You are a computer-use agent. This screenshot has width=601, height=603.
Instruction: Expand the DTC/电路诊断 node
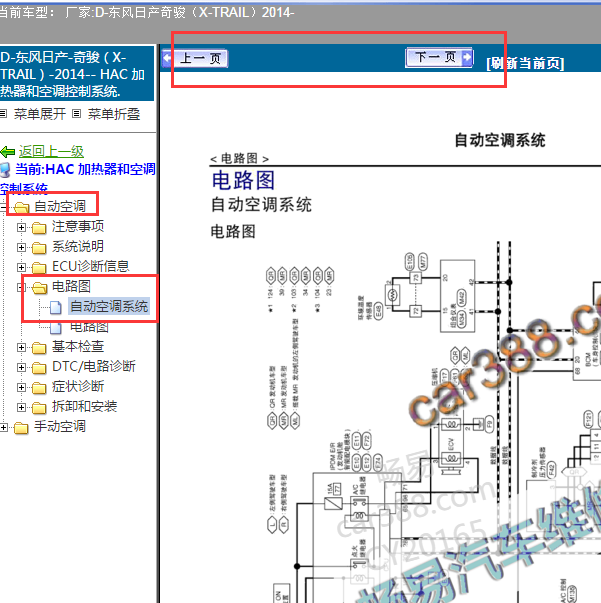21,367
